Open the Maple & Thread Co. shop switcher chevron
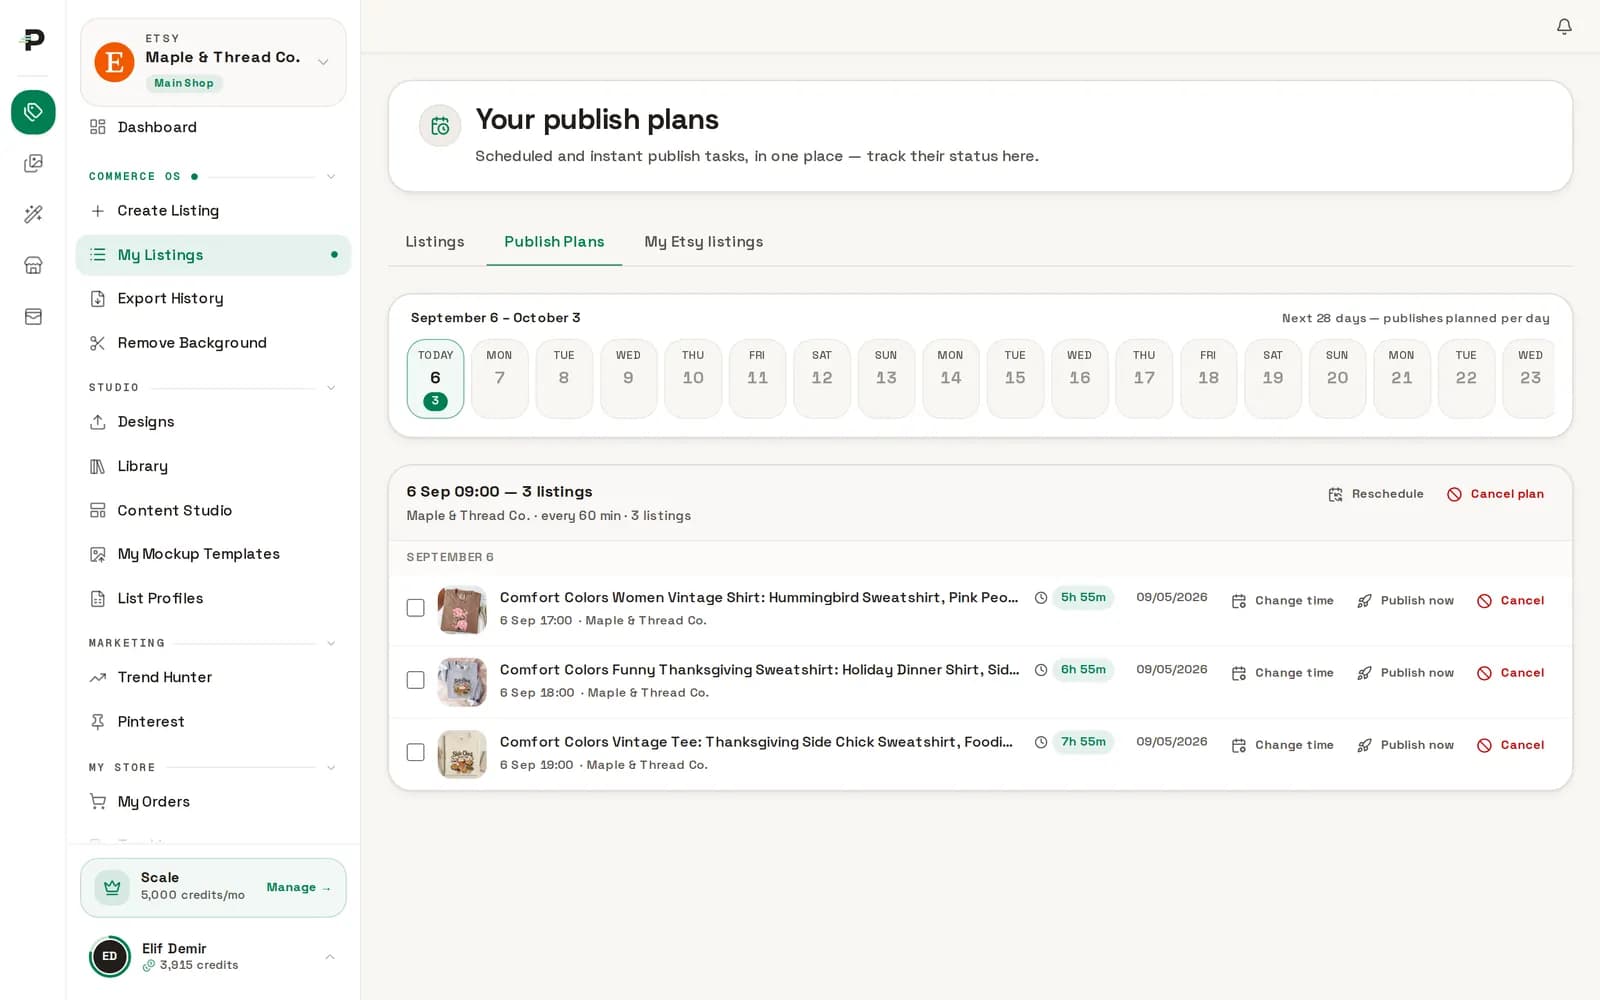 (323, 62)
